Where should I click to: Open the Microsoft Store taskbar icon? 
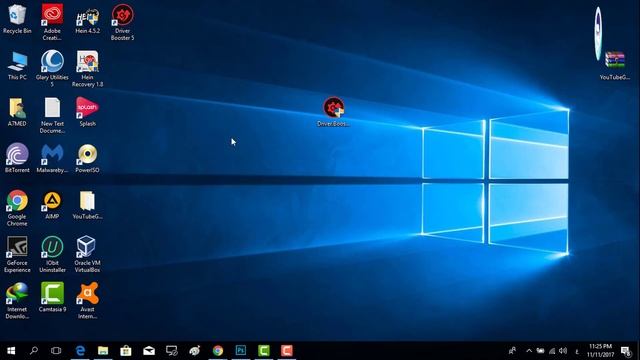126,351
